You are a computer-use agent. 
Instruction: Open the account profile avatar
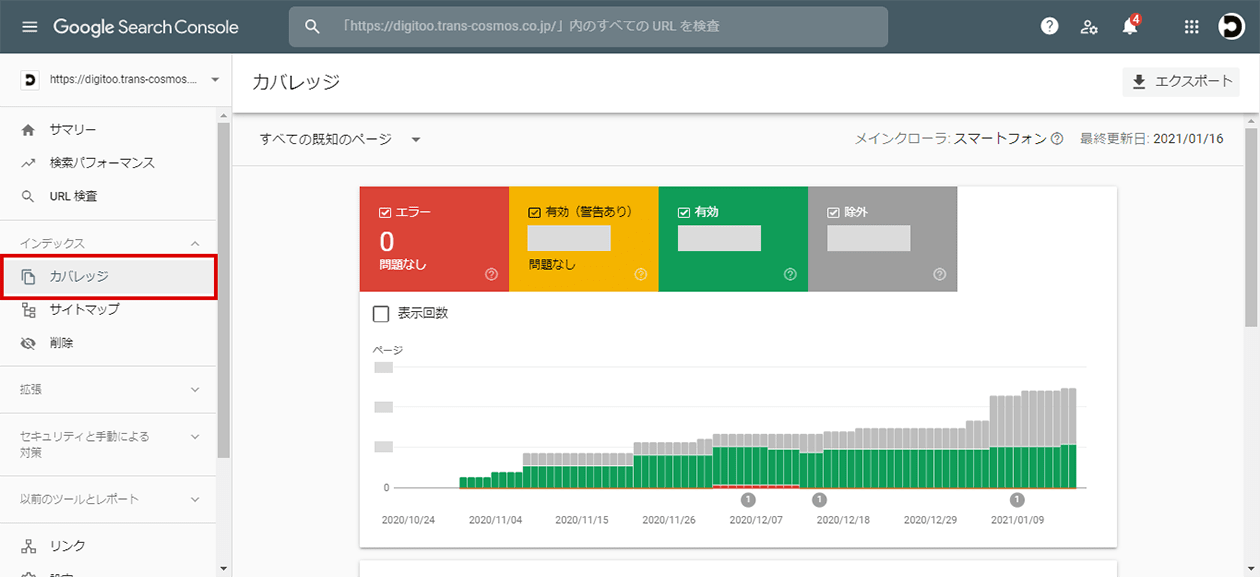coord(1231,27)
